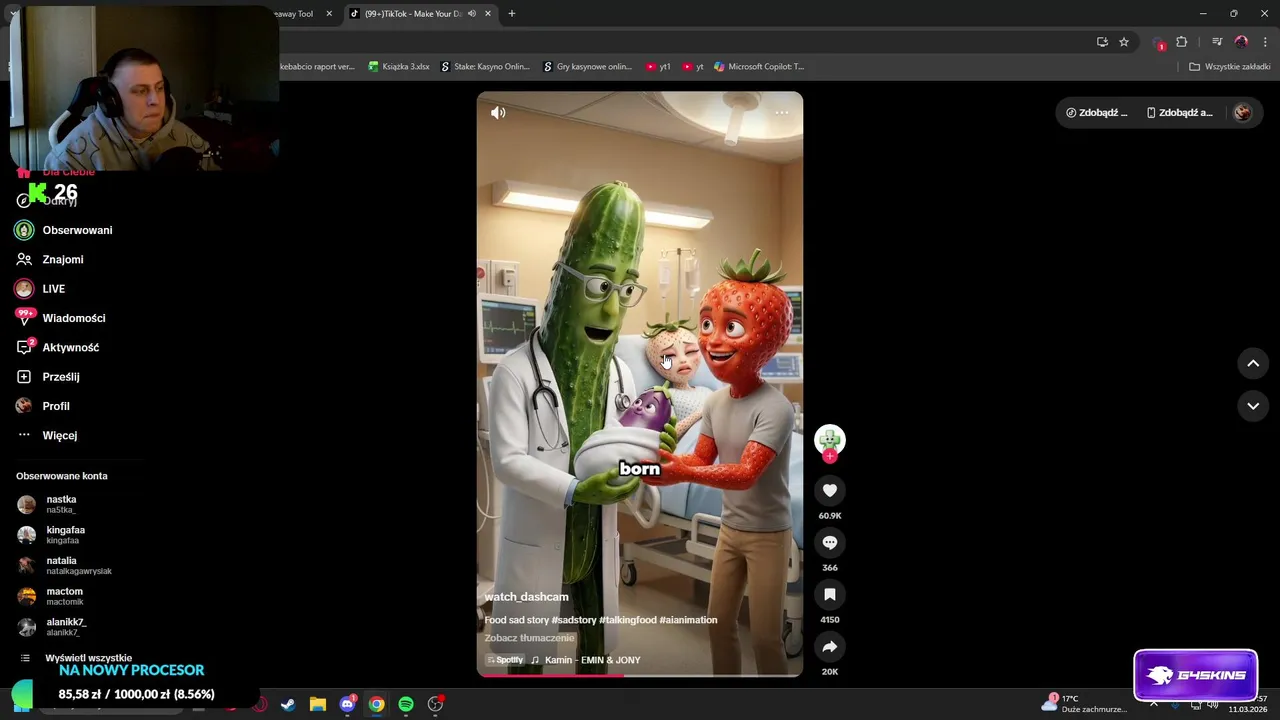Click the install app icon in address bar

coord(1102,42)
